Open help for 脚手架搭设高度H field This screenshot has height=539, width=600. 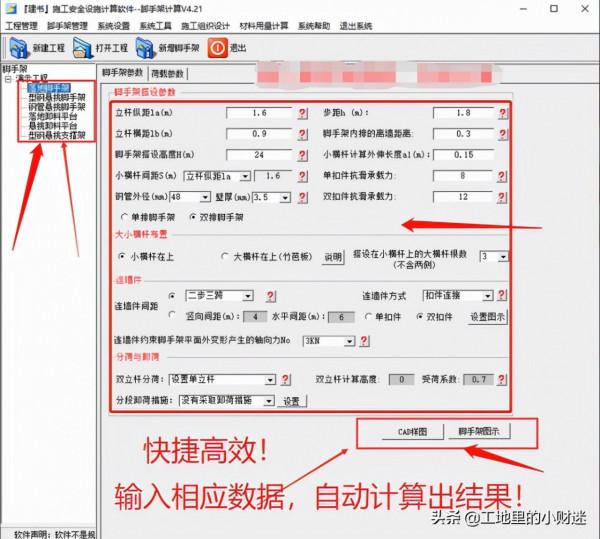coord(302,155)
